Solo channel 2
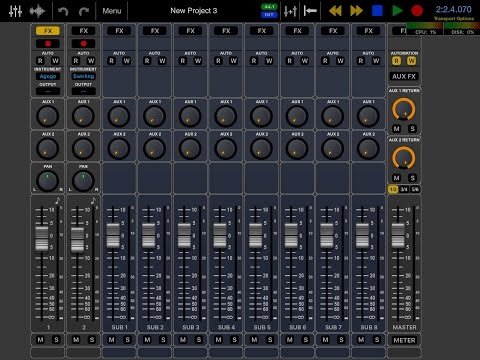 point(92,340)
